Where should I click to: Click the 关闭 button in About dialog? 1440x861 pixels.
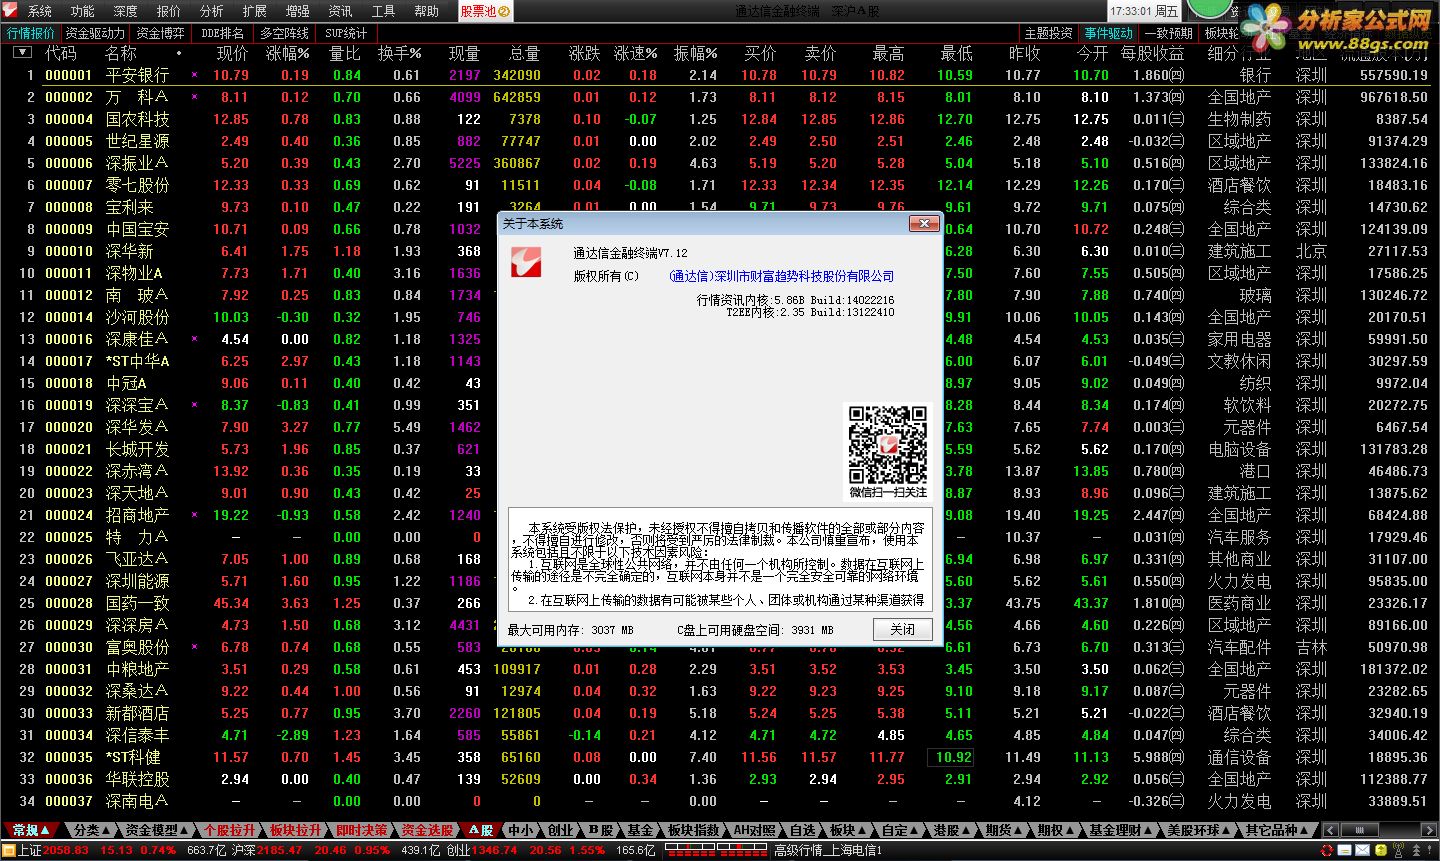903,629
